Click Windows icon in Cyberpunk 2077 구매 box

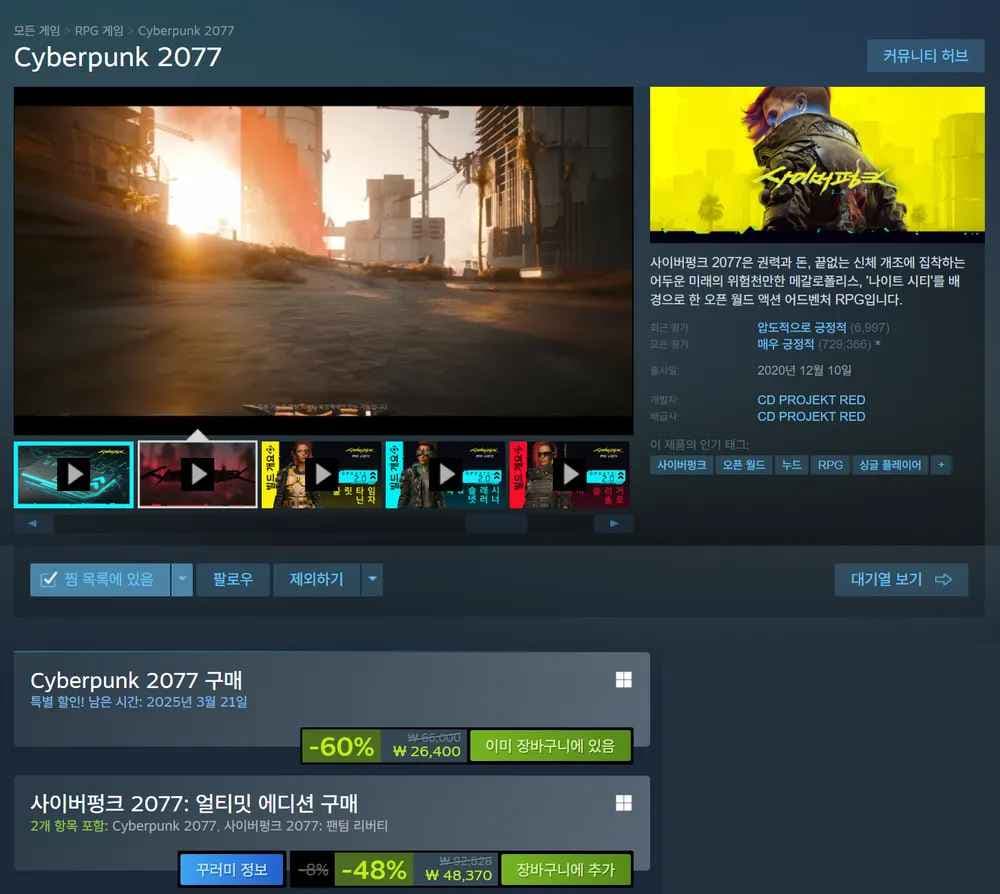(623, 680)
